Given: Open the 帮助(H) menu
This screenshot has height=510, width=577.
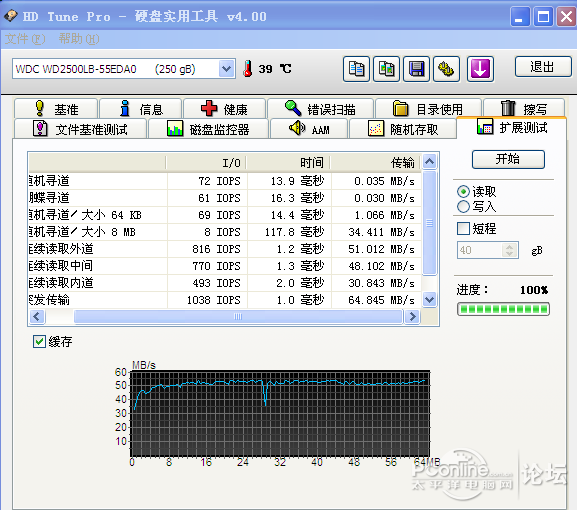Looking at the screenshot, I should coord(79,39).
